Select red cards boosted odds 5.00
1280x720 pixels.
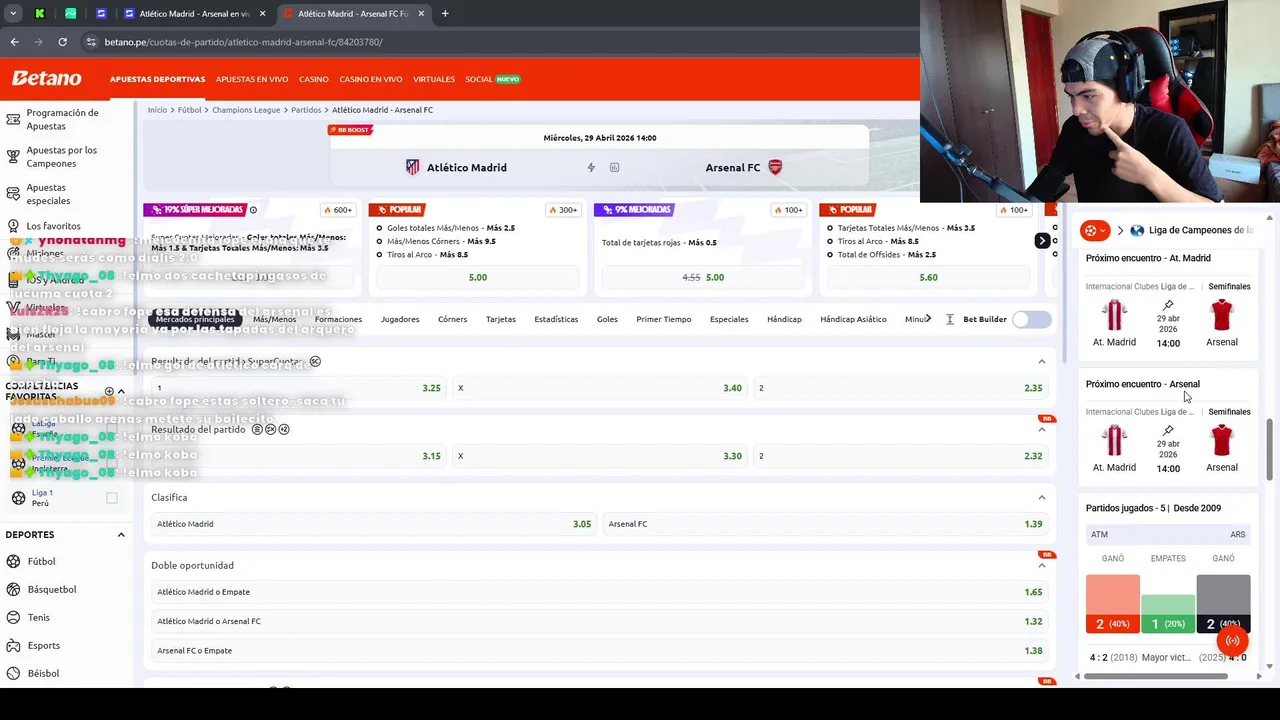(703, 277)
